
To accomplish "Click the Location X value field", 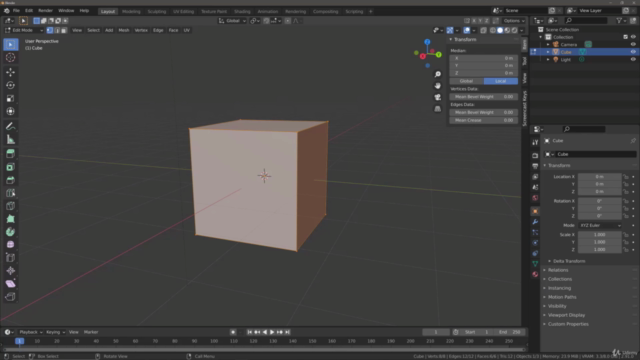I will pyautogui.click(x=600, y=177).
